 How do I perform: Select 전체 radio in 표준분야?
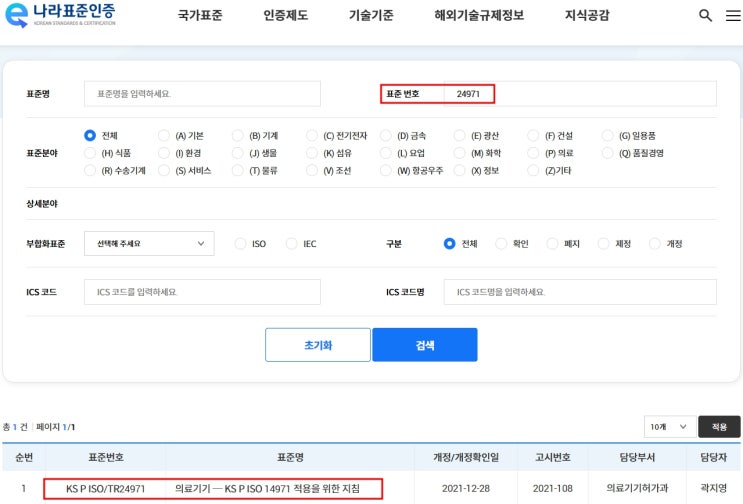[90, 135]
